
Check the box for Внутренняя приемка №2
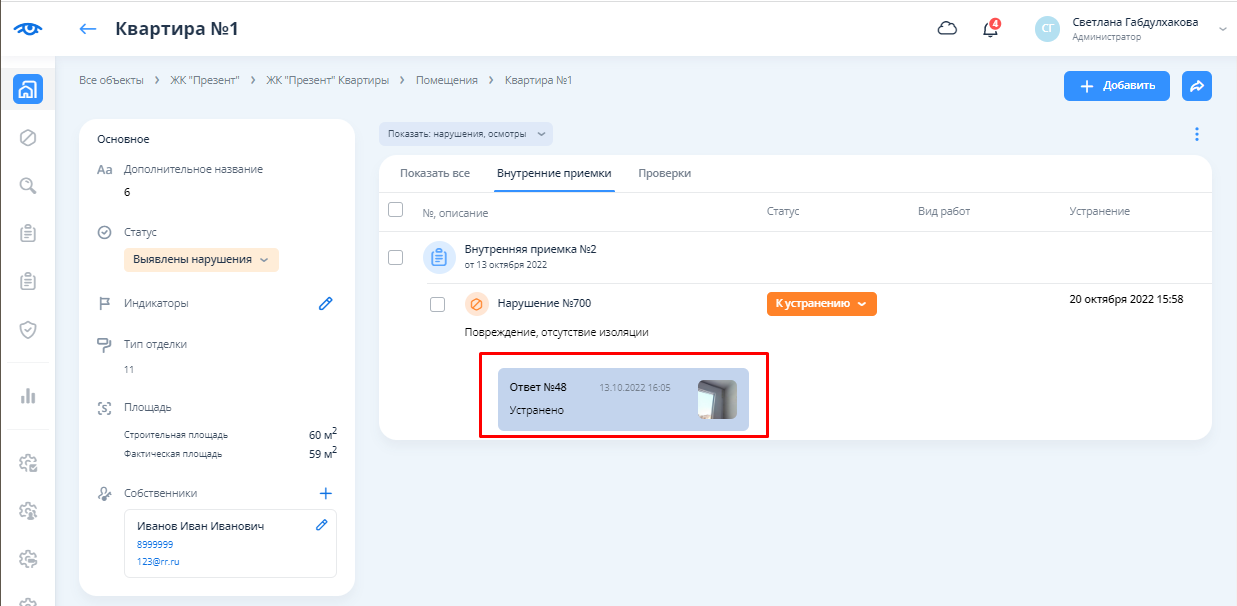coord(395,257)
